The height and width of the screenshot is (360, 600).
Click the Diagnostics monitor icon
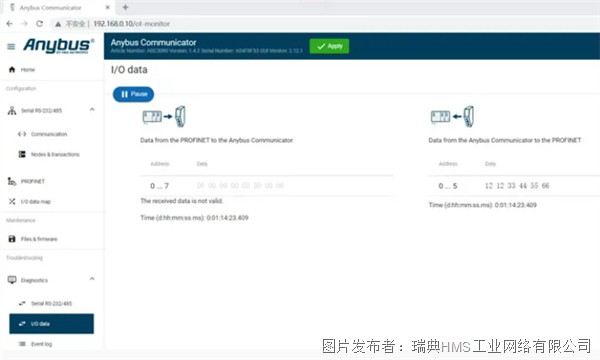[12, 280]
